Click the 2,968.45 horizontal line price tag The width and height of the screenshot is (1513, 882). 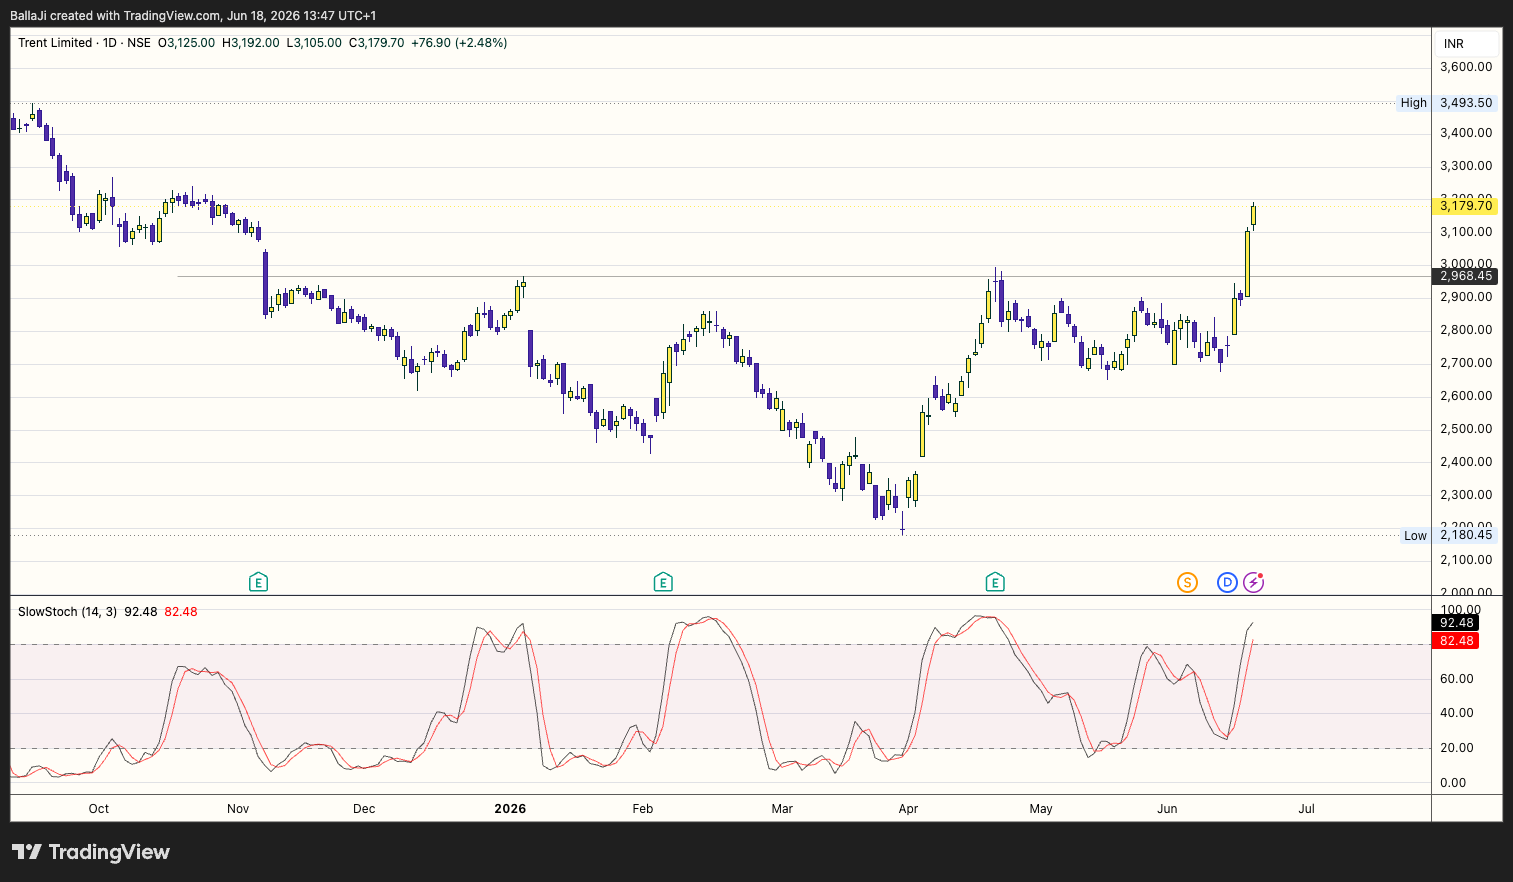pos(1466,276)
